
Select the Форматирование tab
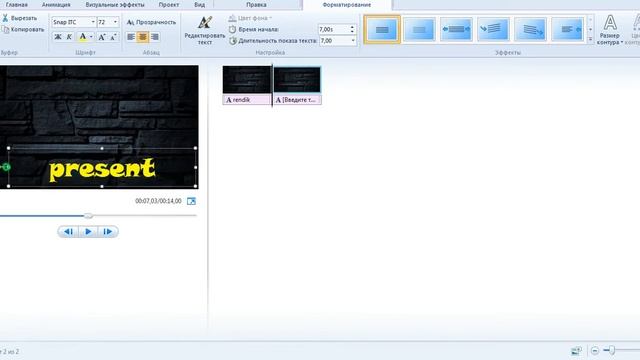tap(347, 5)
